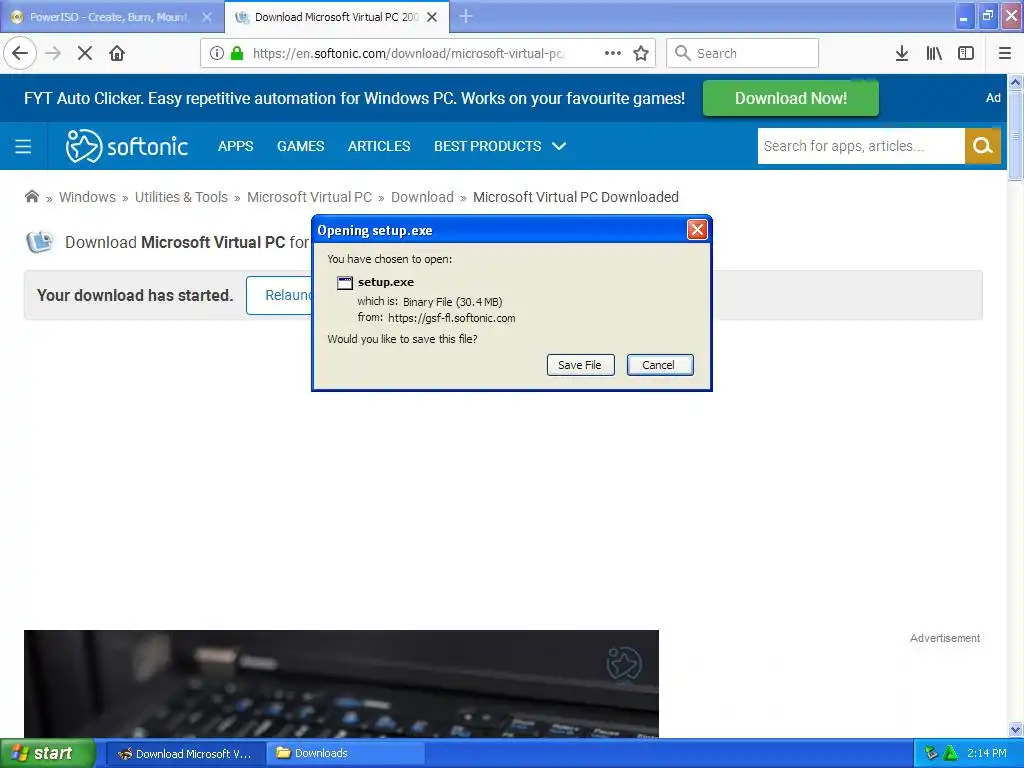
Task: Go back with the browser back arrow
Action: click(x=20, y=53)
